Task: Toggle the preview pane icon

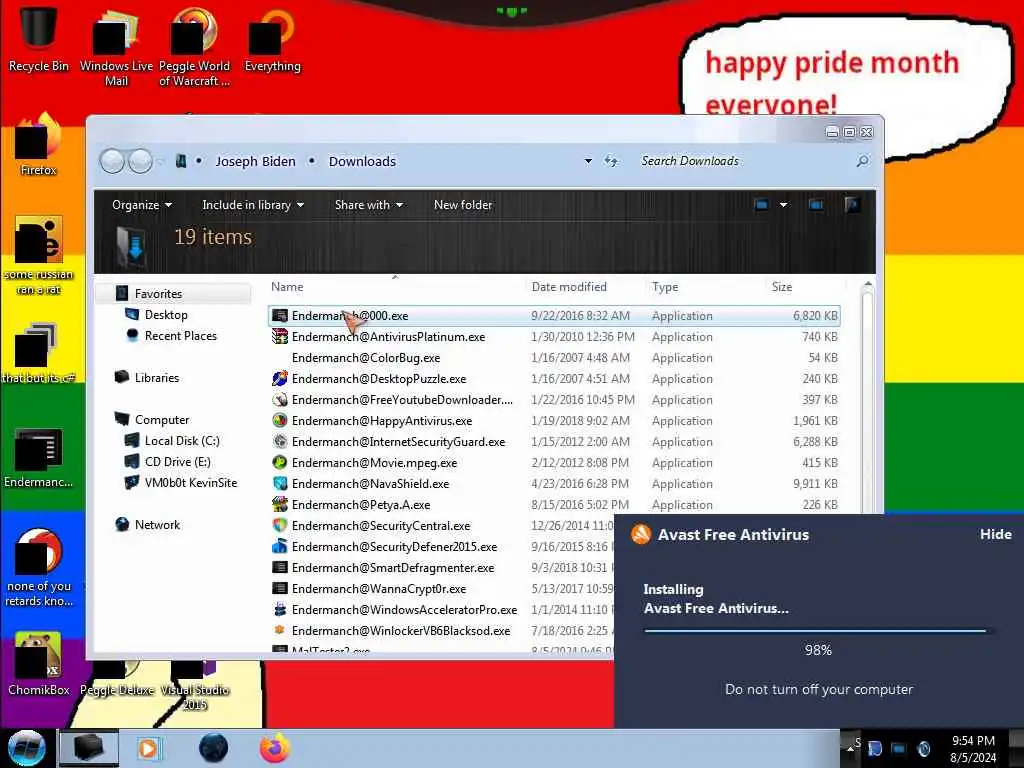Action: pyautogui.click(x=816, y=205)
